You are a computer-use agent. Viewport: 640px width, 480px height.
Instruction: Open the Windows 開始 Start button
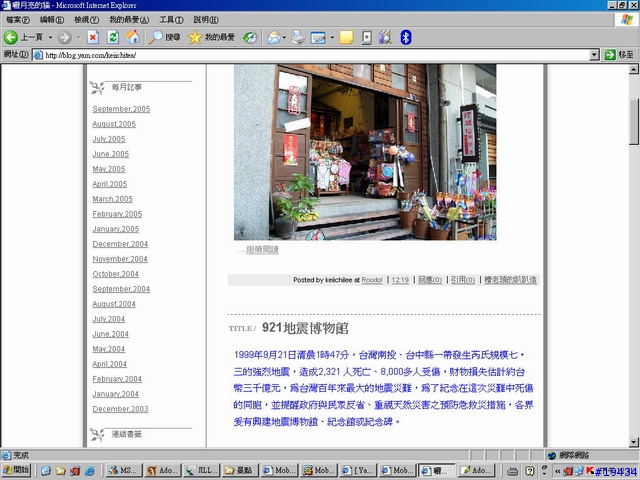click(16, 471)
